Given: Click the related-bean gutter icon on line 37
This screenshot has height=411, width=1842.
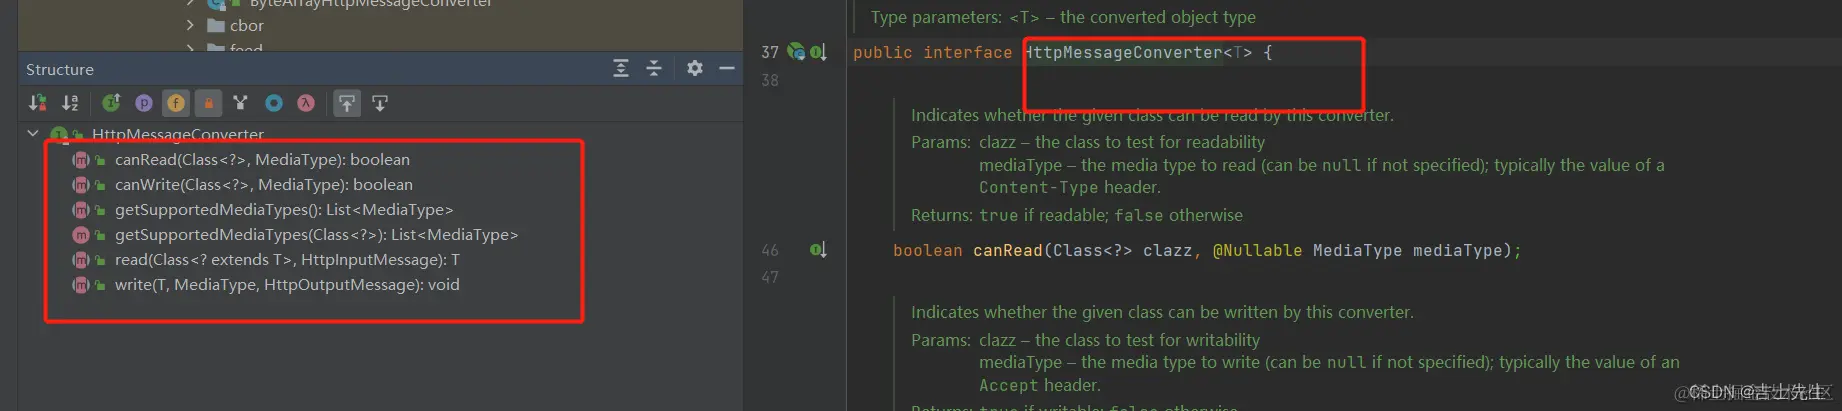Looking at the screenshot, I should [x=796, y=51].
